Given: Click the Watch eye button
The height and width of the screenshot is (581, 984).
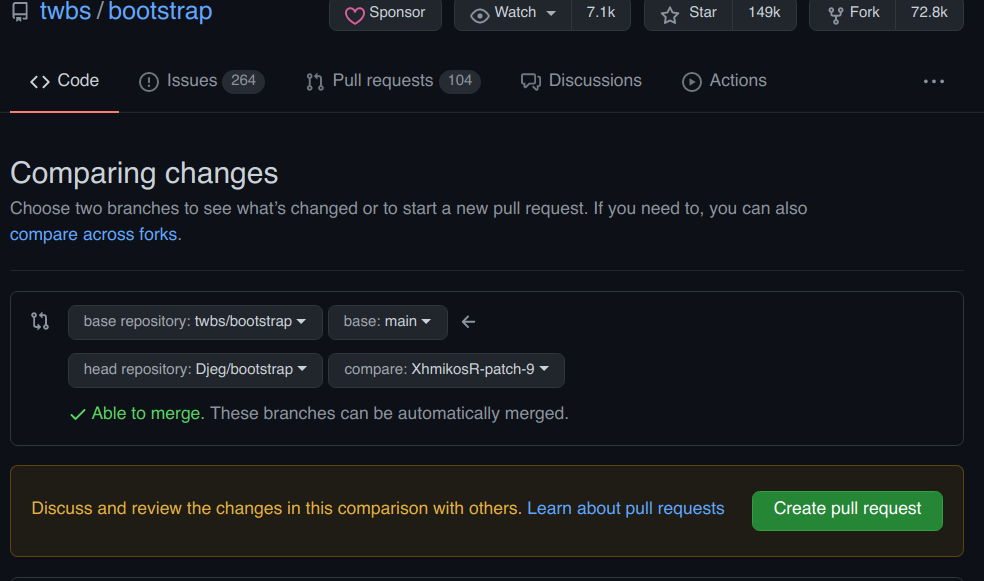Looking at the screenshot, I should [513, 14].
